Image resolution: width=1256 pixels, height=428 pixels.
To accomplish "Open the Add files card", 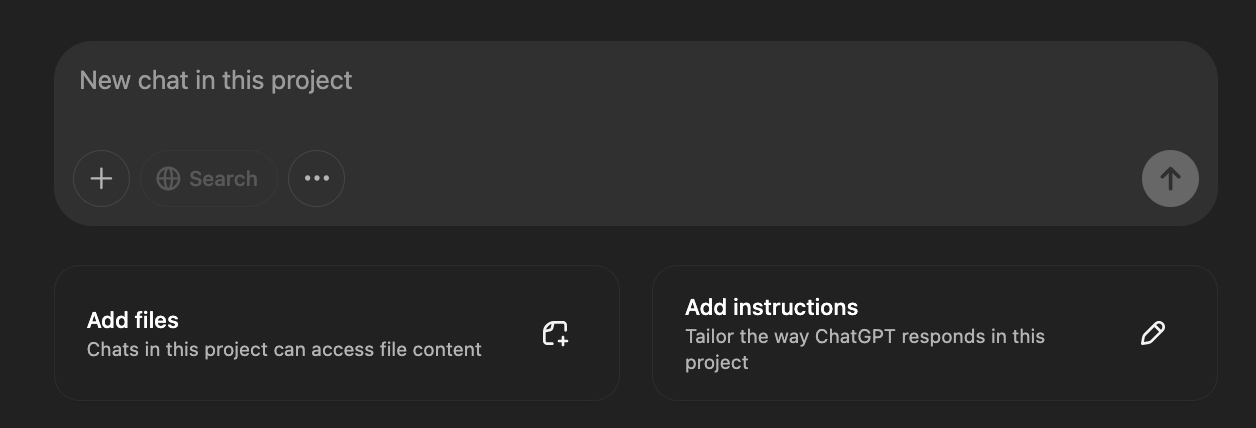I will pos(336,333).
